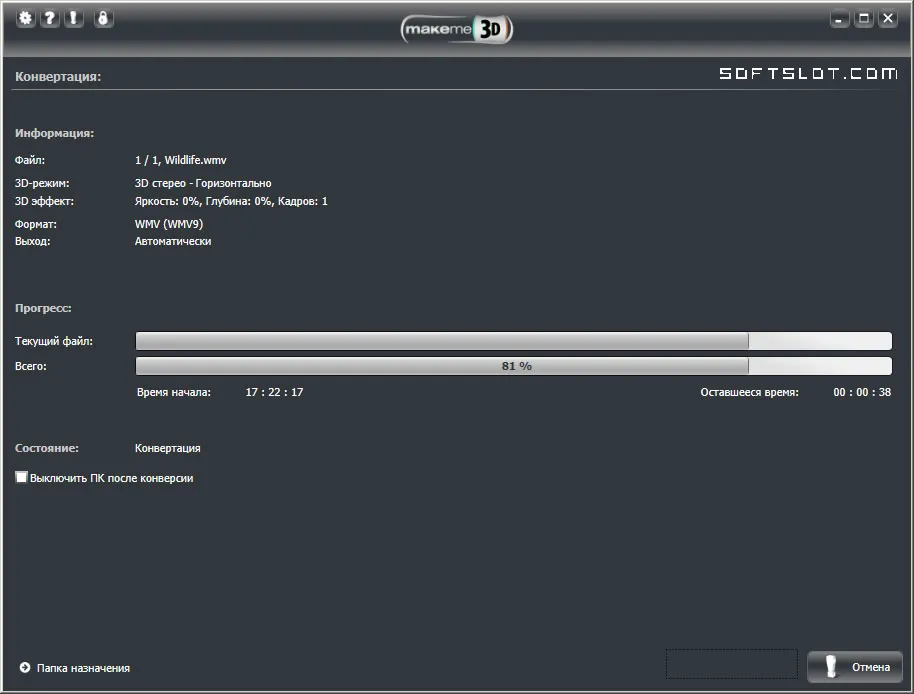914x694 pixels.
Task: Click the empty dashed button beside Отмена
Action: point(732,664)
